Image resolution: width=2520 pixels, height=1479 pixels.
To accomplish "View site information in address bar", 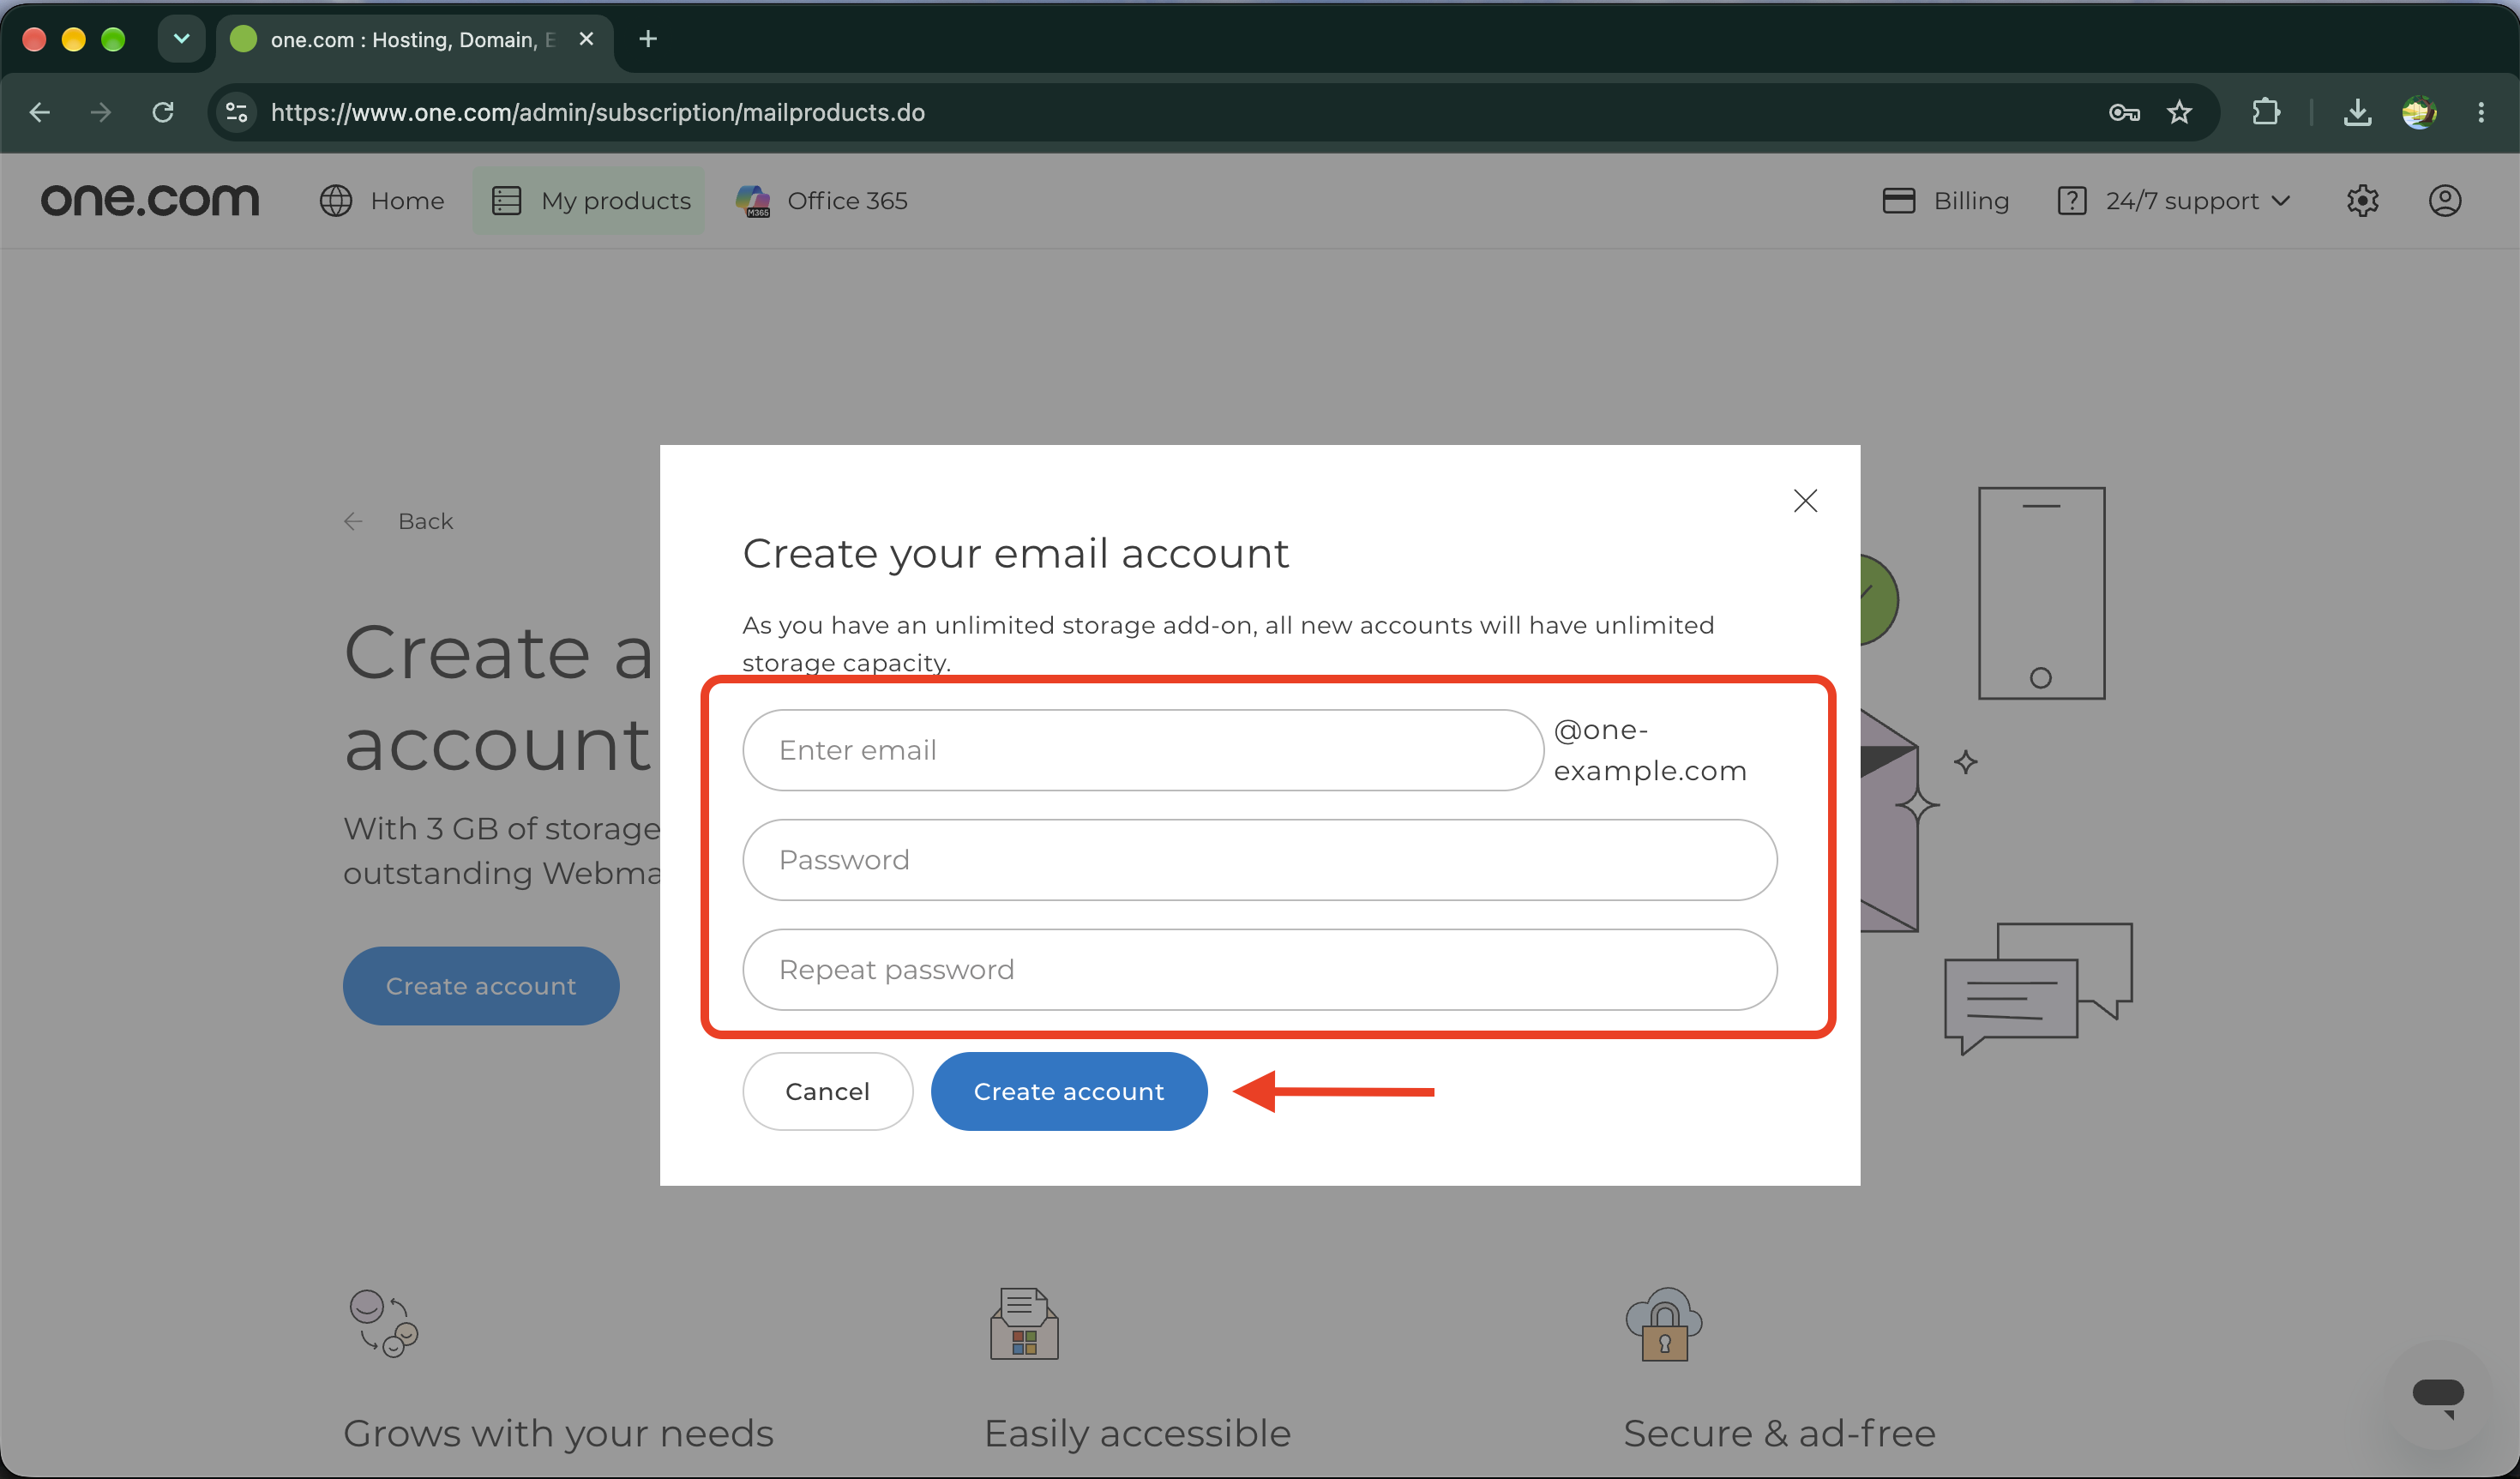I will pos(237,112).
